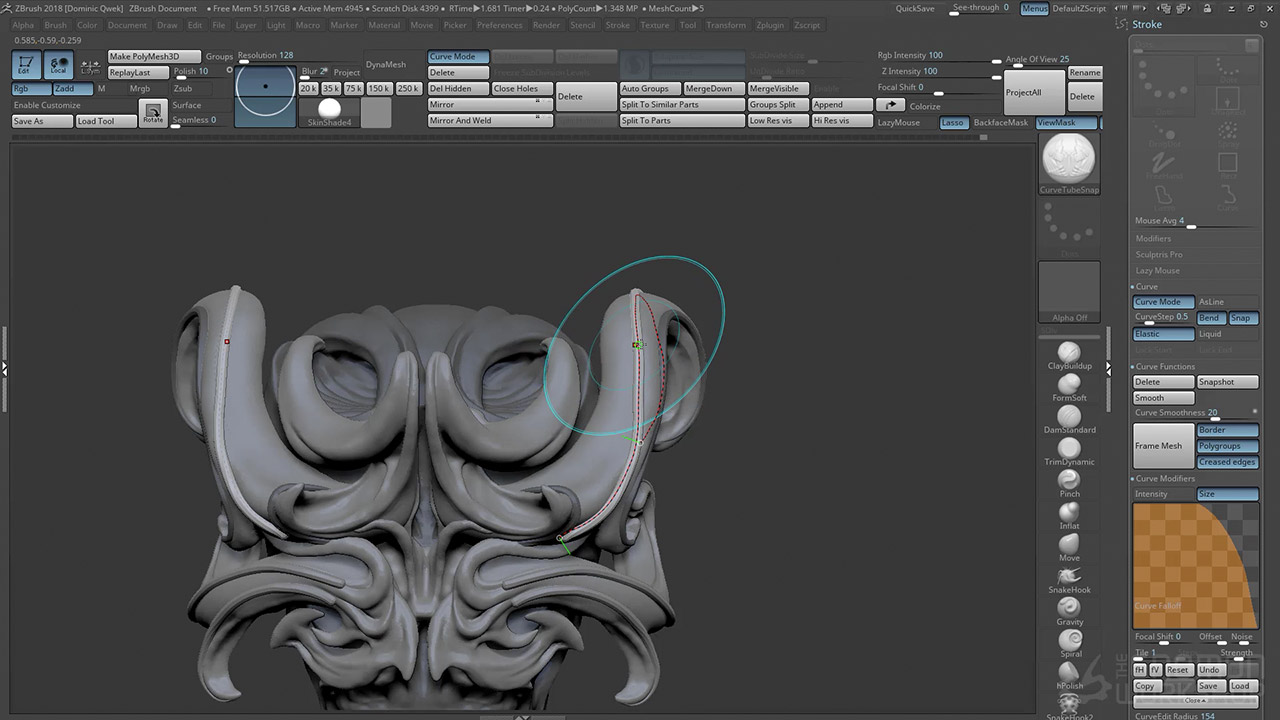
Task: Select the Spiral brush icon
Action: pyautogui.click(x=1069, y=640)
